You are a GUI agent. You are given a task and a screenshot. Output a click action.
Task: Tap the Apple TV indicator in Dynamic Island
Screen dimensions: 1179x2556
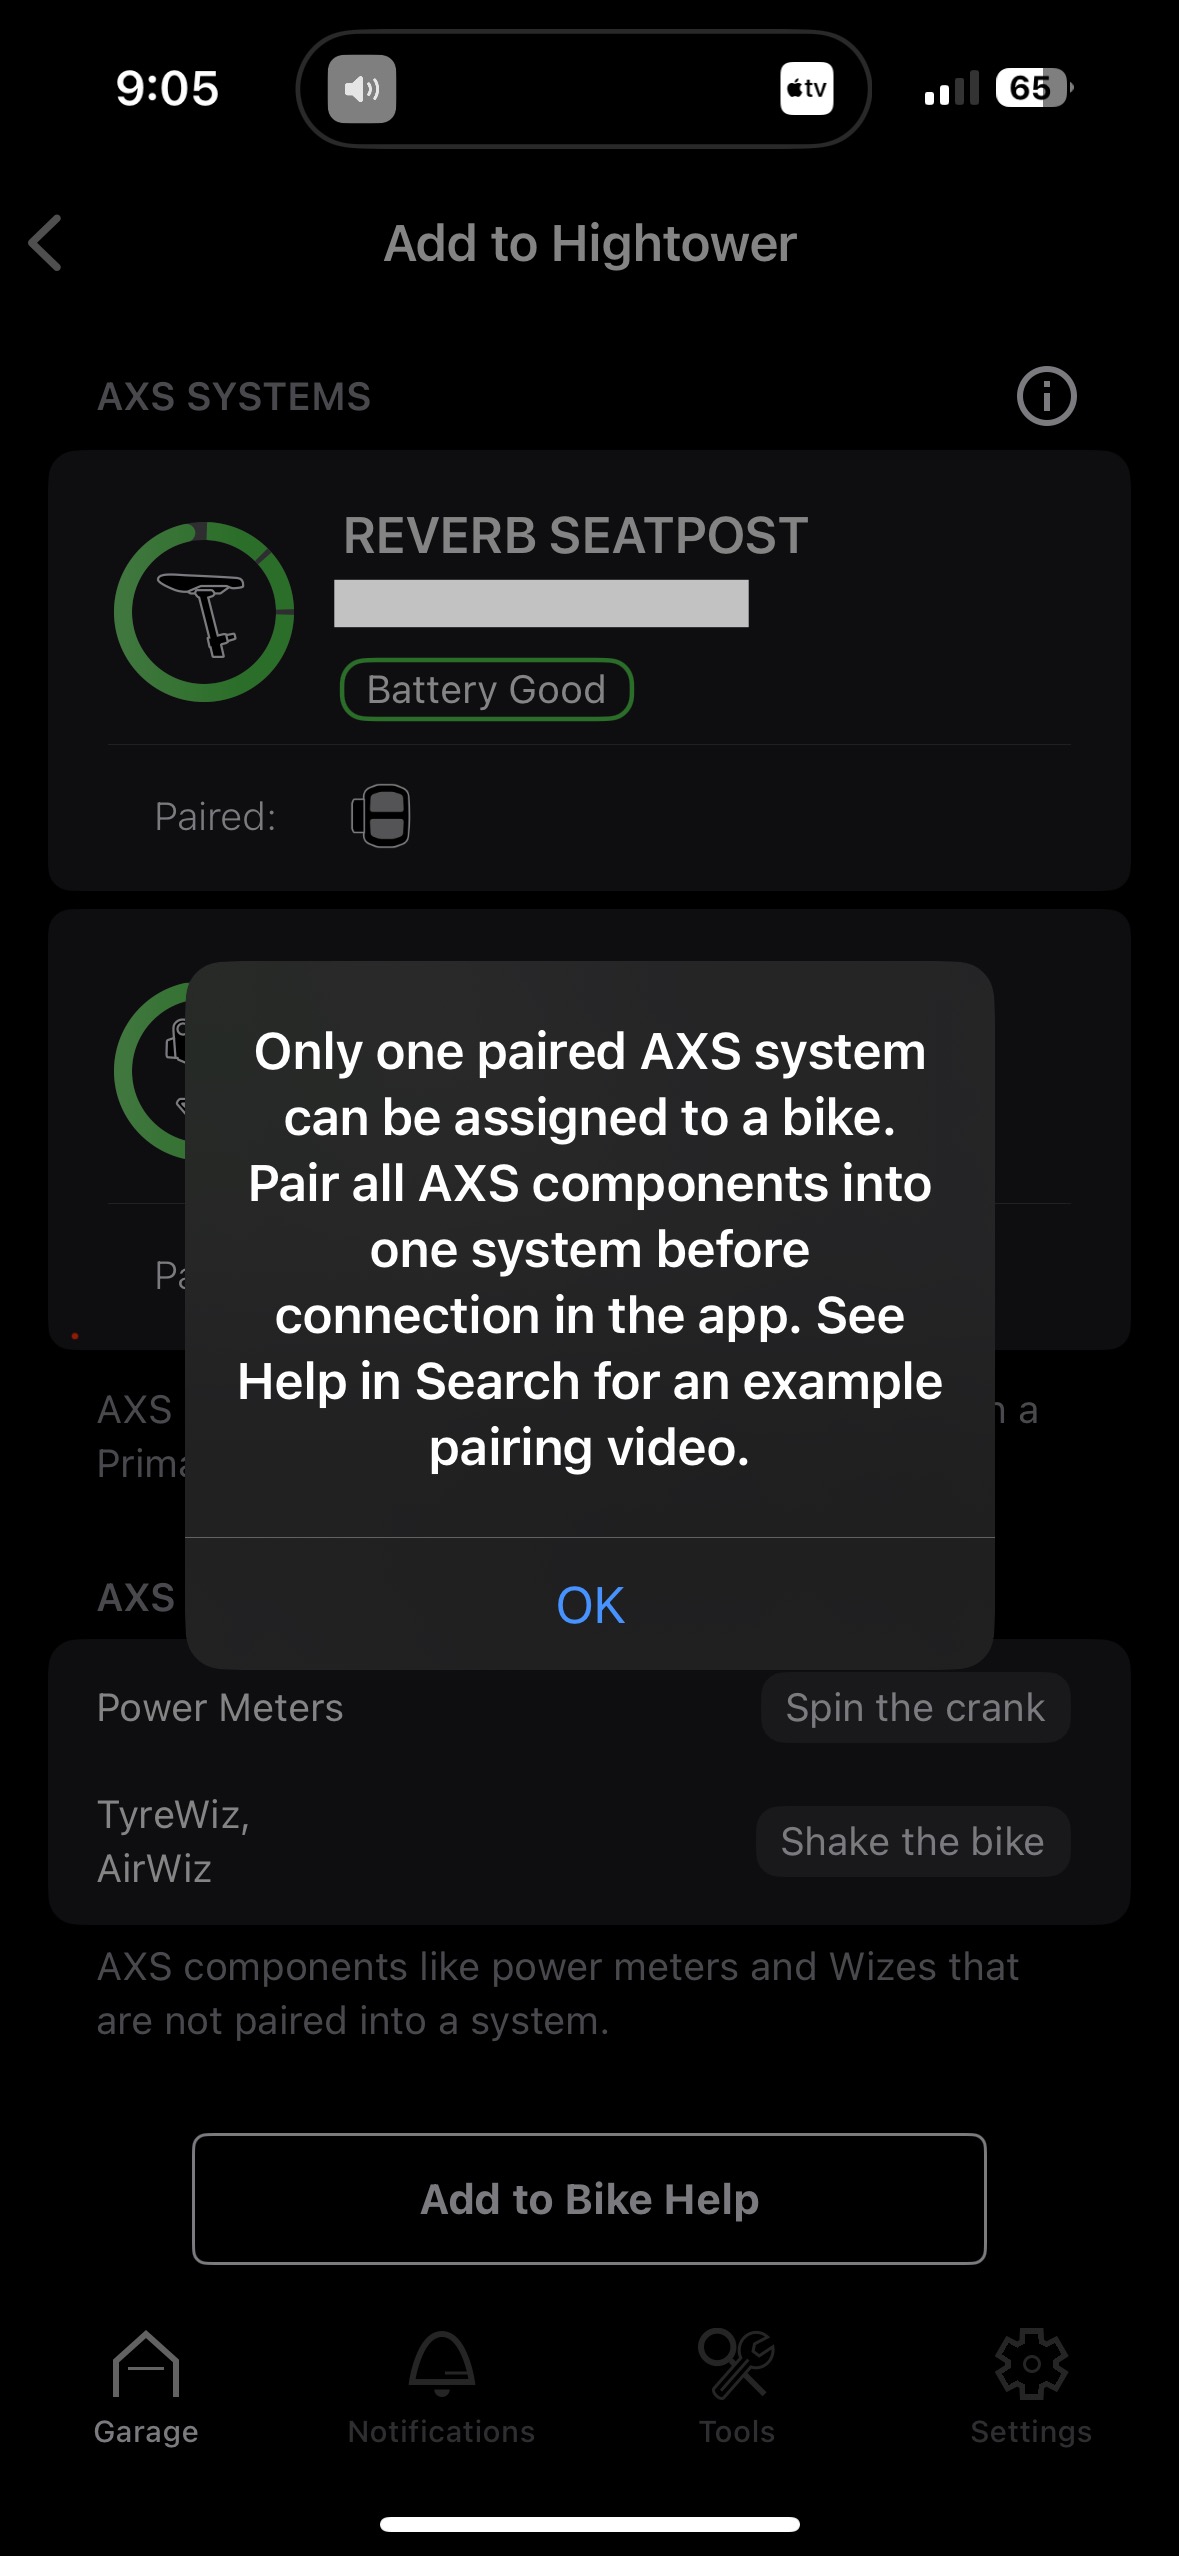tap(806, 88)
